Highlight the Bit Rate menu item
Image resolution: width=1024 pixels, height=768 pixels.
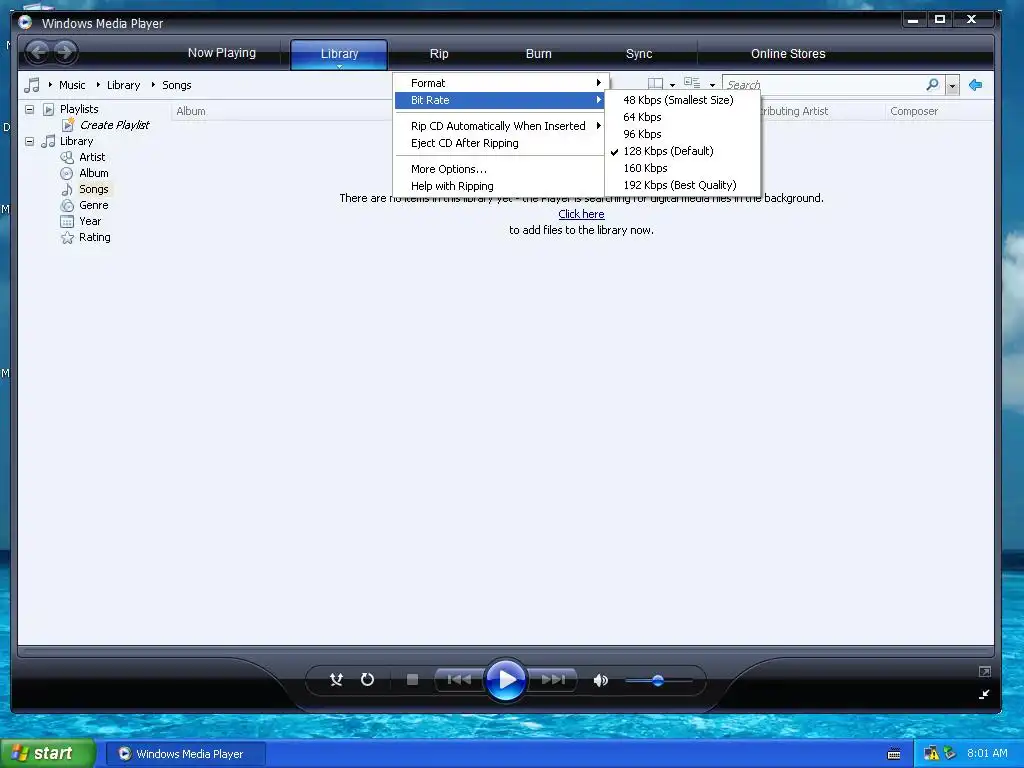500,100
